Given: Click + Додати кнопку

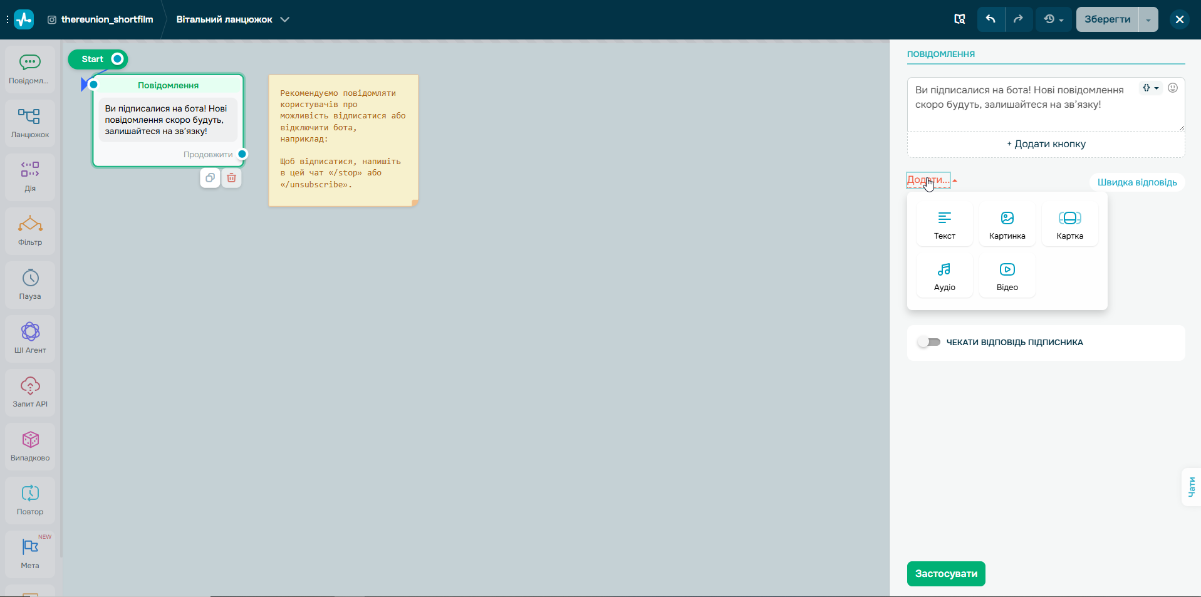Looking at the screenshot, I should click(1046, 144).
